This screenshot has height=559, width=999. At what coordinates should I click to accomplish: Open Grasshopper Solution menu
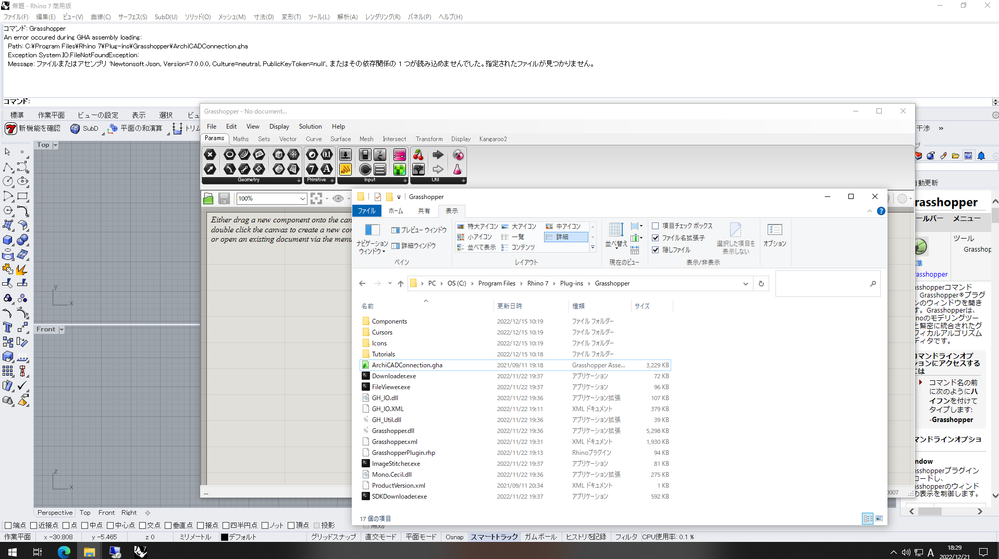[310, 127]
